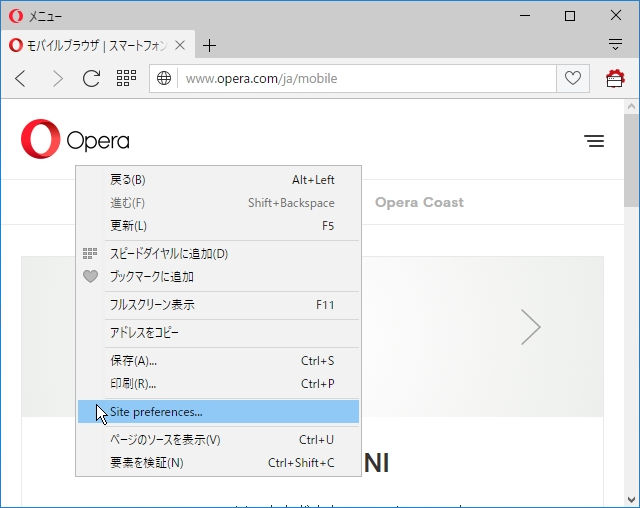This screenshot has height=508, width=640.
Task: Choose ブックマークに追加 menu entry
Action: pyautogui.click(x=218, y=277)
